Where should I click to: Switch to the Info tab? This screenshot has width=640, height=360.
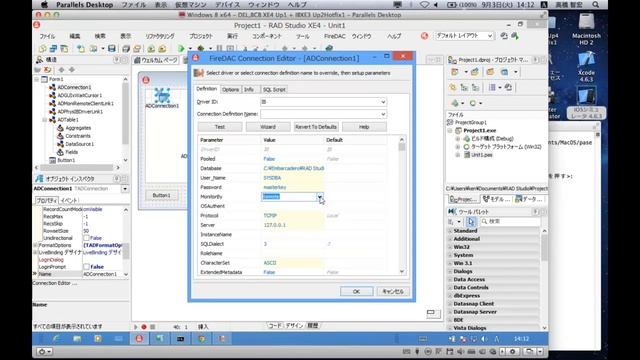(x=249, y=89)
